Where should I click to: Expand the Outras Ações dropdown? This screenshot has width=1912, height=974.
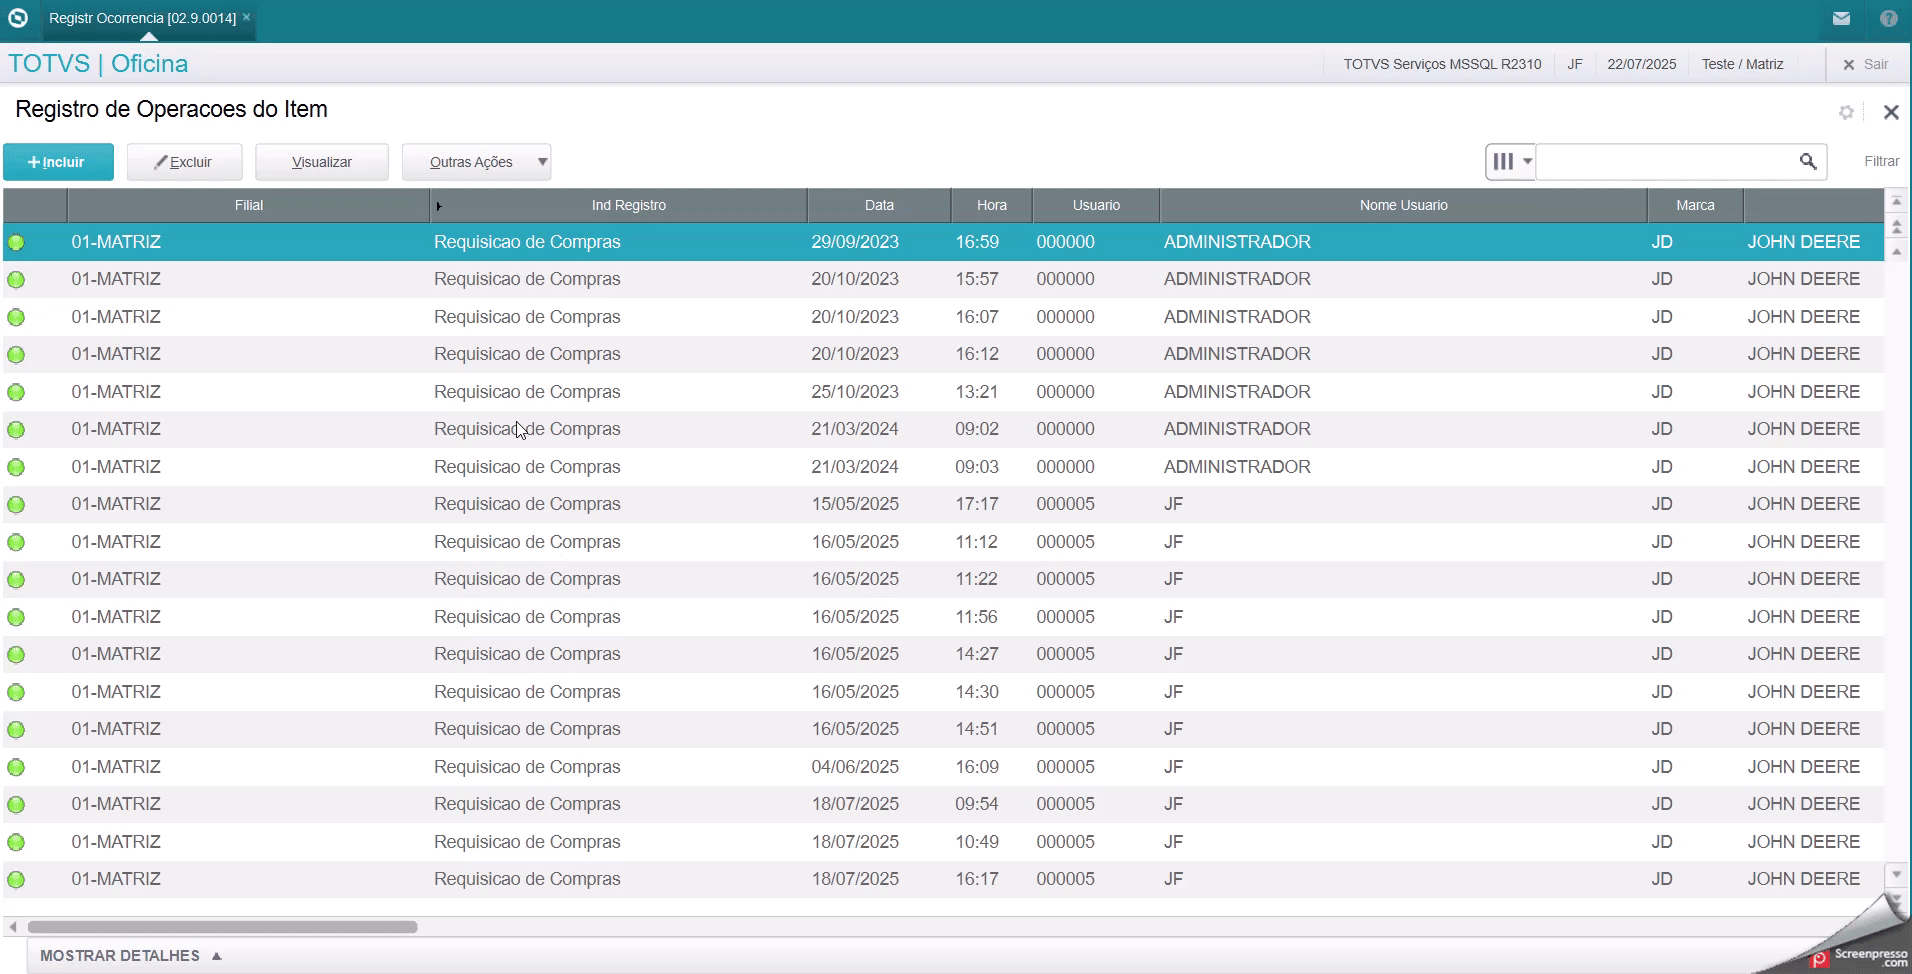pyautogui.click(x=476, y=162)
